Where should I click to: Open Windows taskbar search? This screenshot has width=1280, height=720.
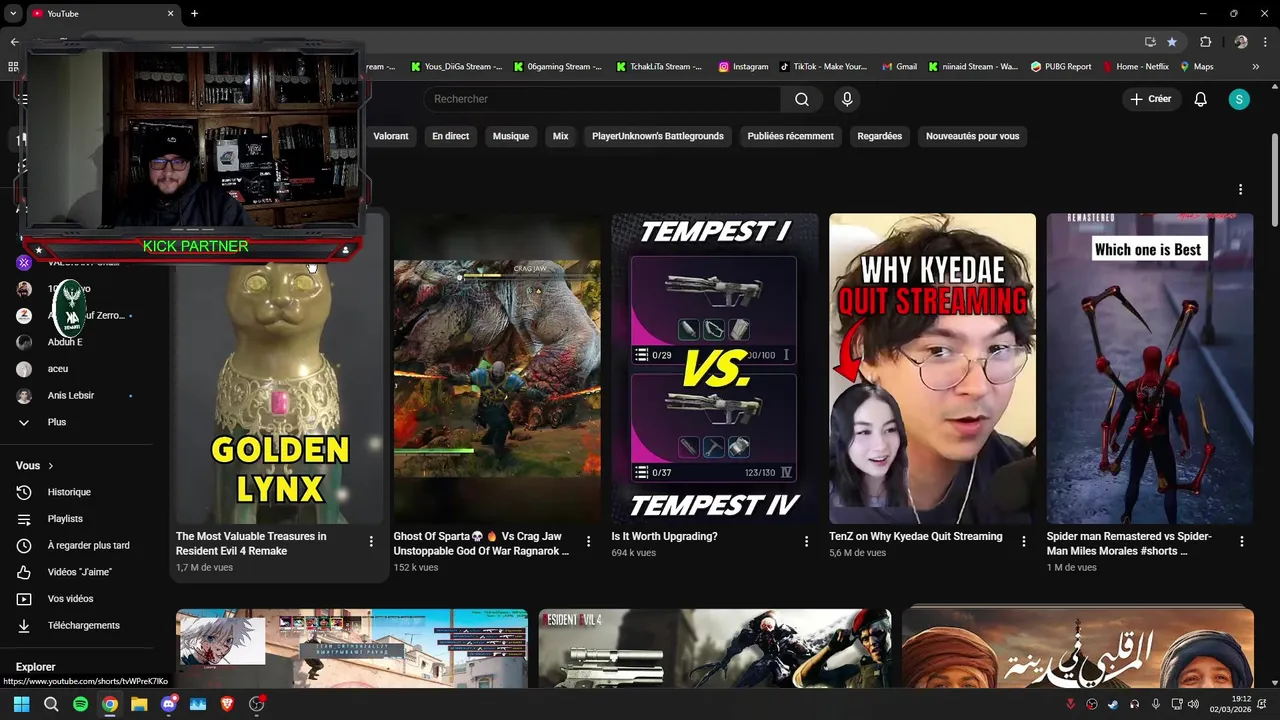(x=51, y=704)
